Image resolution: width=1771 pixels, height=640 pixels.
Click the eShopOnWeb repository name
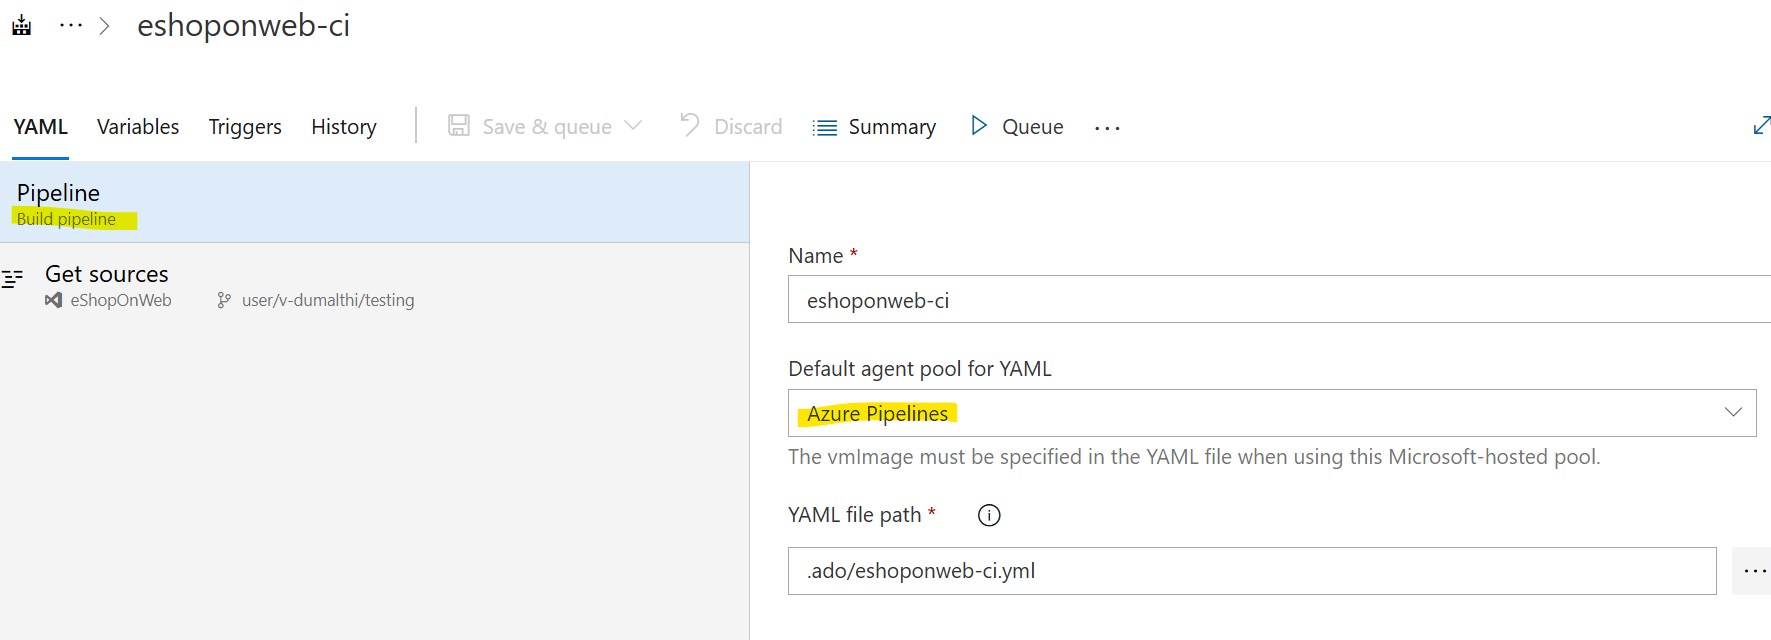121,300
